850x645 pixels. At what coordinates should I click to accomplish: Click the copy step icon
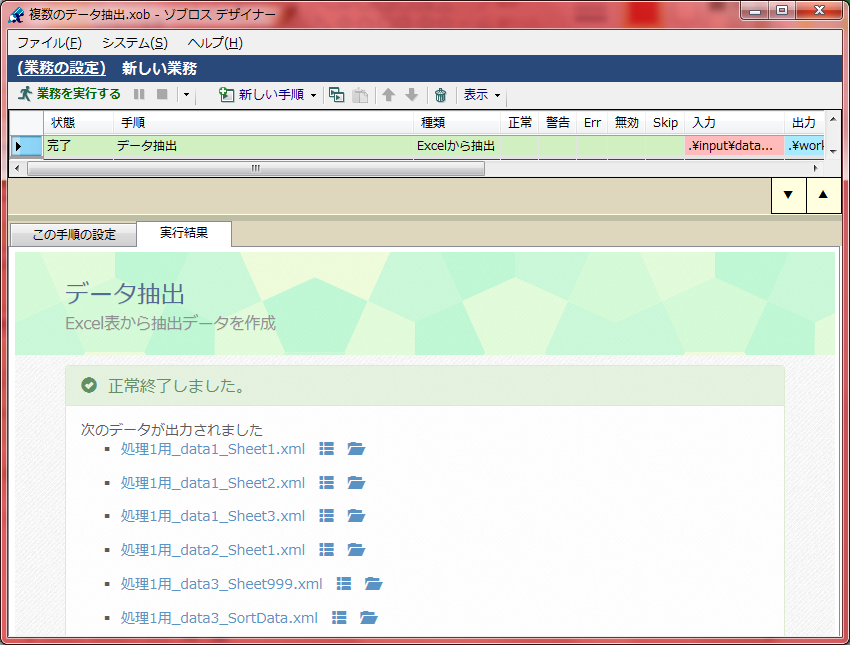[337, 95]
